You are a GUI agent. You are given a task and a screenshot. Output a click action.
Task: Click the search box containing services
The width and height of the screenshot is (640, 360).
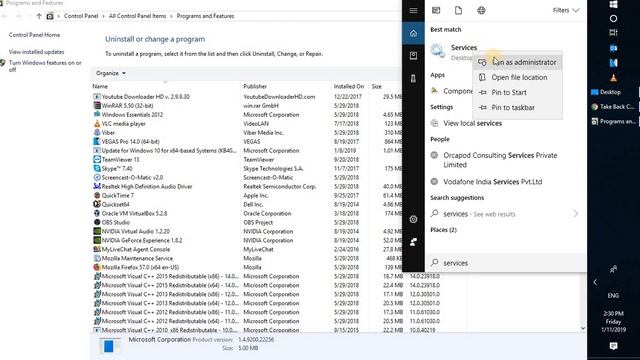coord(506,263)
